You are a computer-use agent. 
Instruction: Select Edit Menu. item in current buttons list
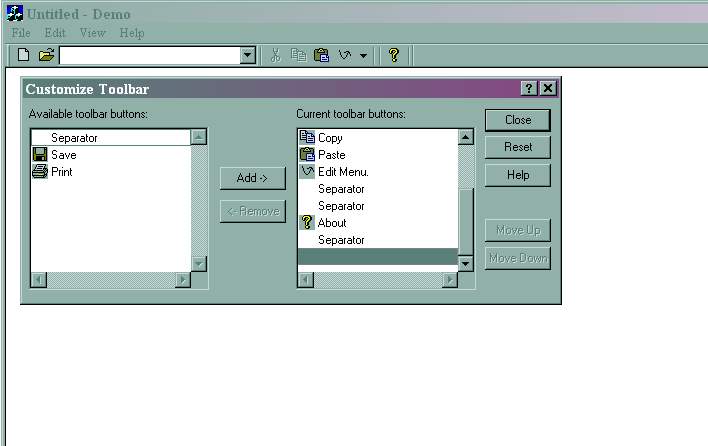tap(342, 172)
